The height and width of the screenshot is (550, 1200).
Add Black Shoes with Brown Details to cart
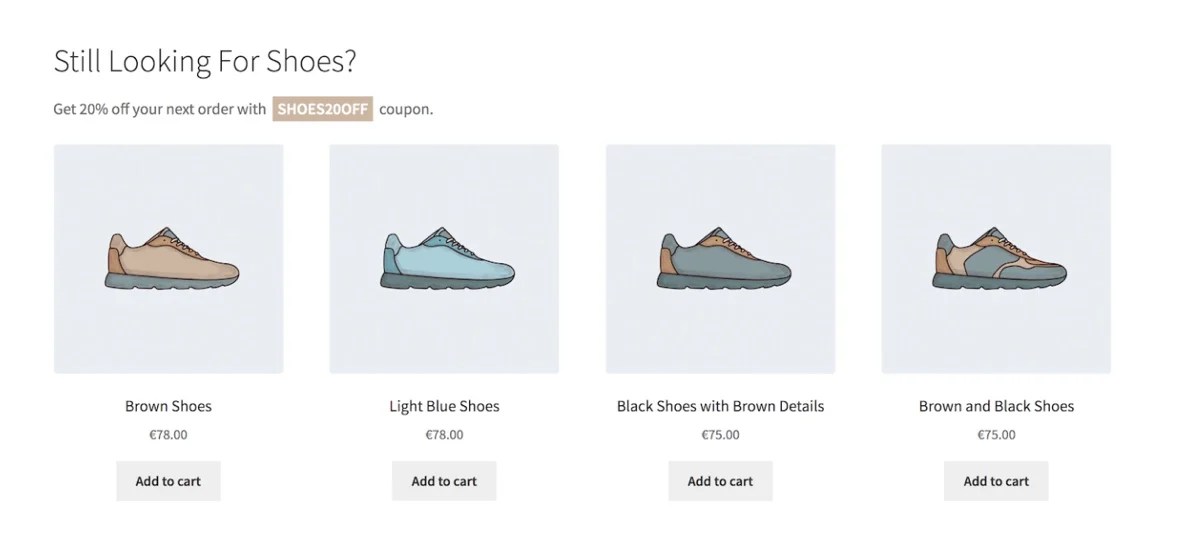pos(720,481)
